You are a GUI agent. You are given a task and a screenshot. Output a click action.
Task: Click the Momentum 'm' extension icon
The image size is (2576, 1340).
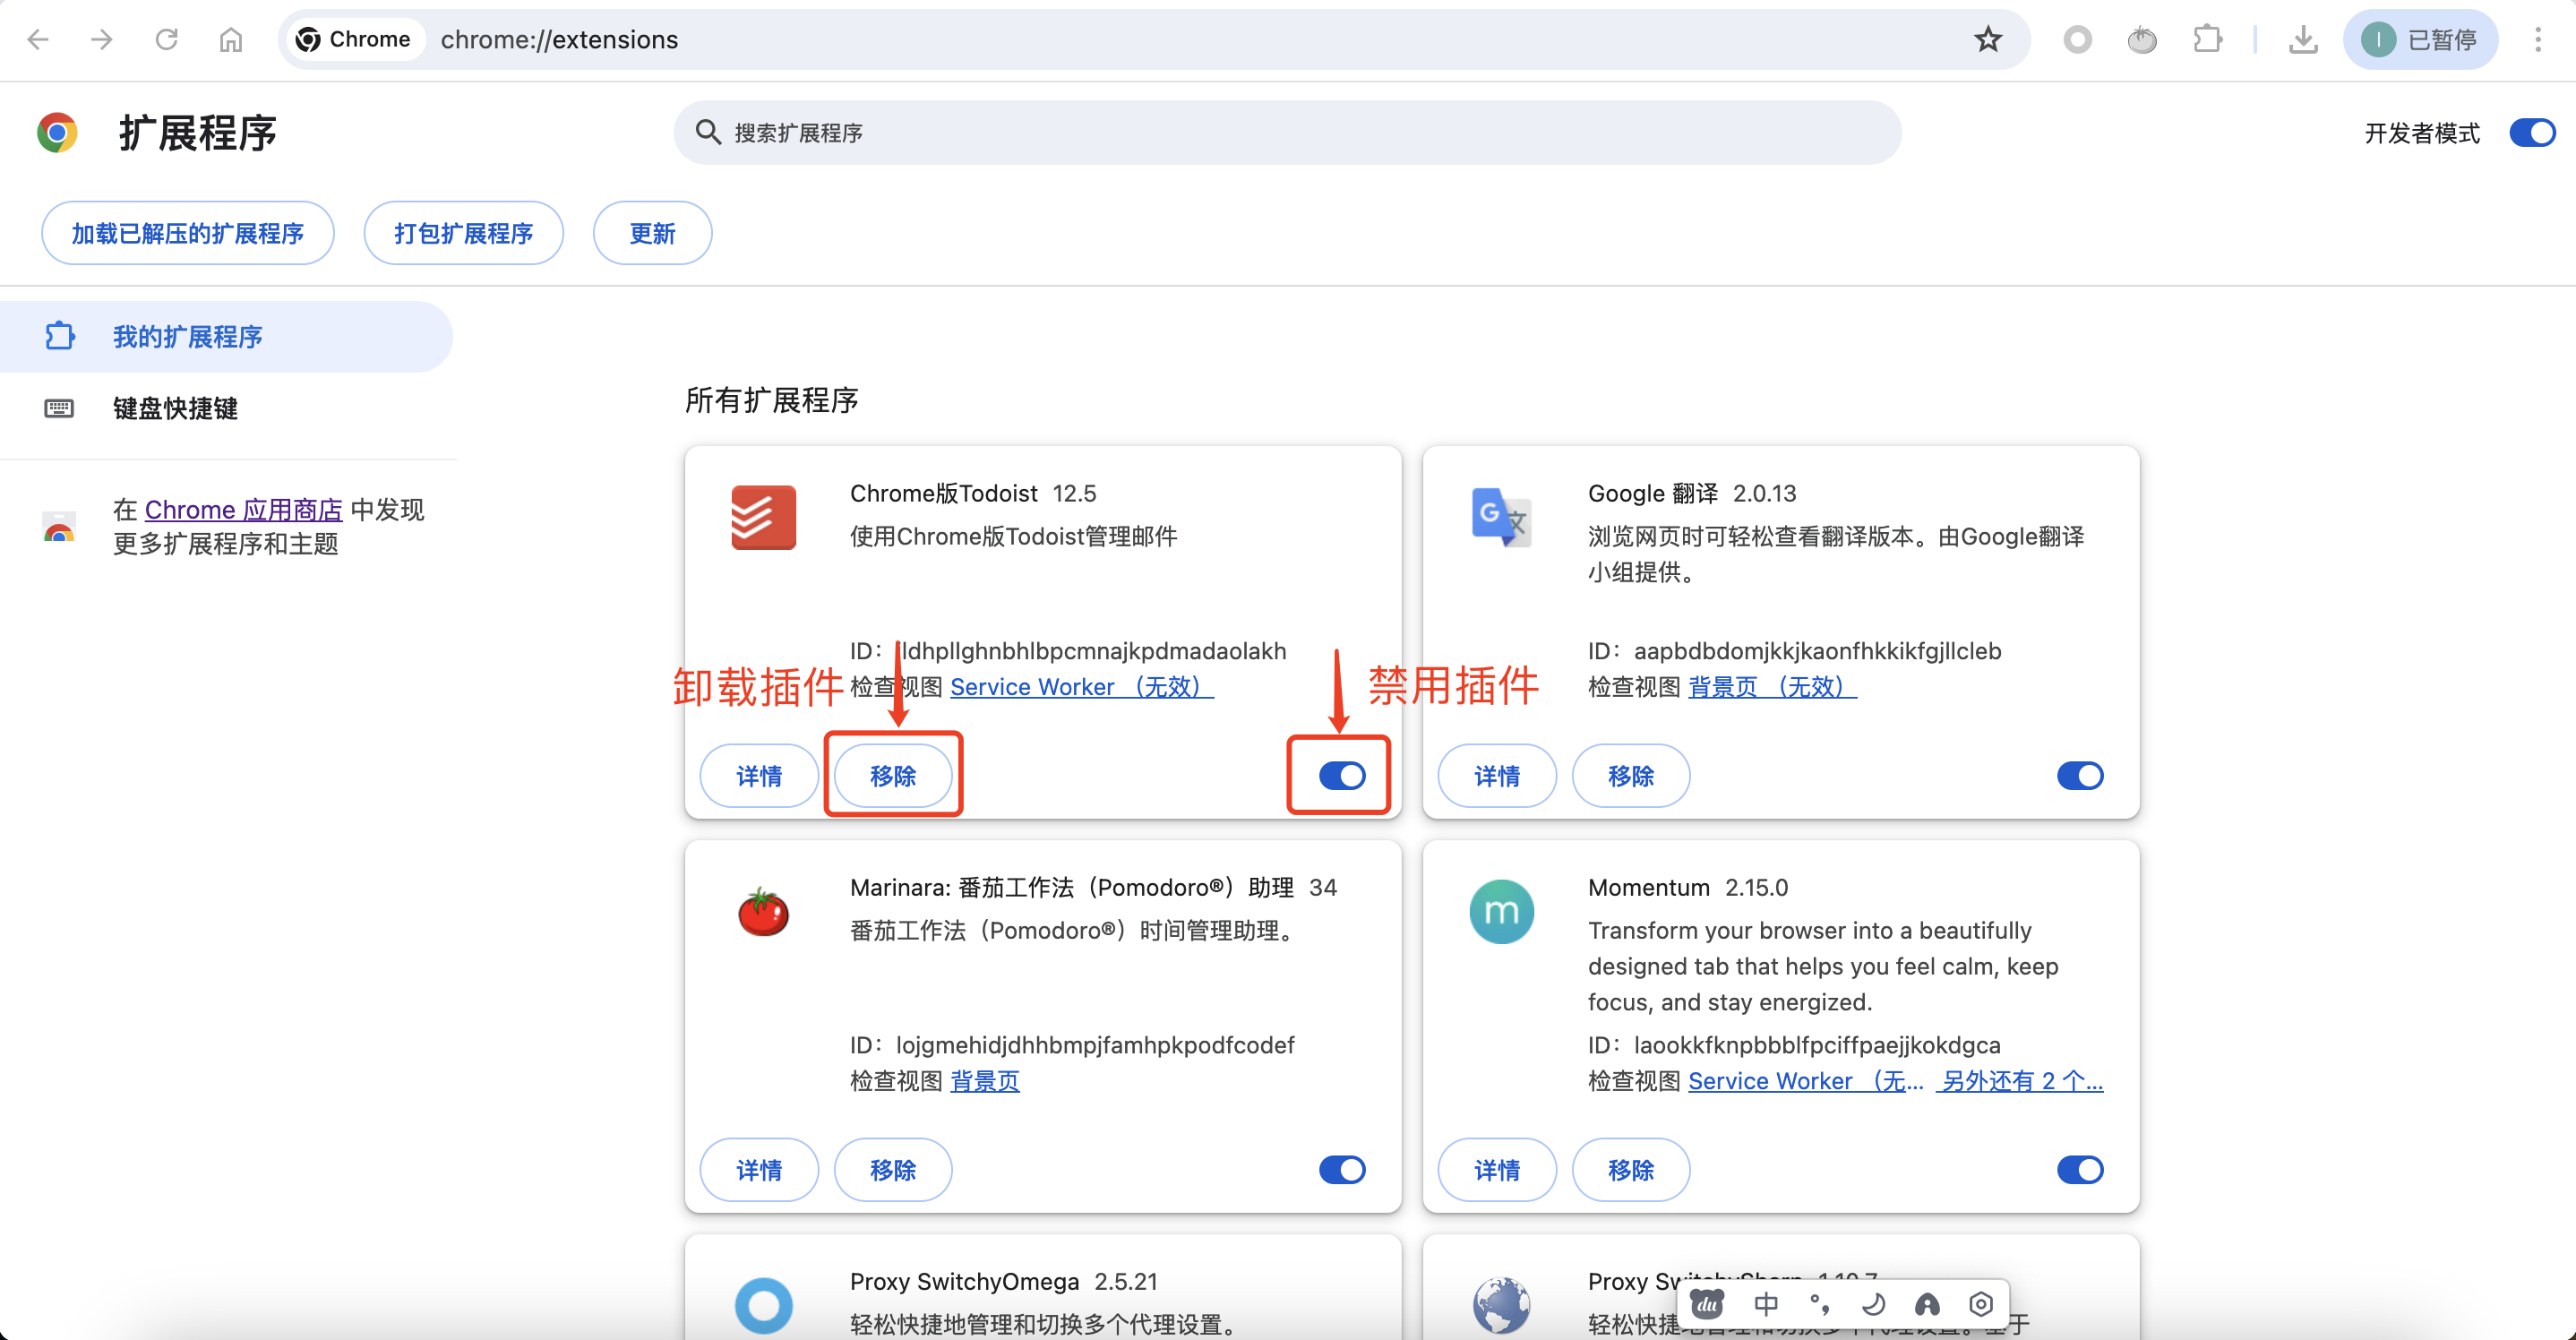[x=1501, y=911]
